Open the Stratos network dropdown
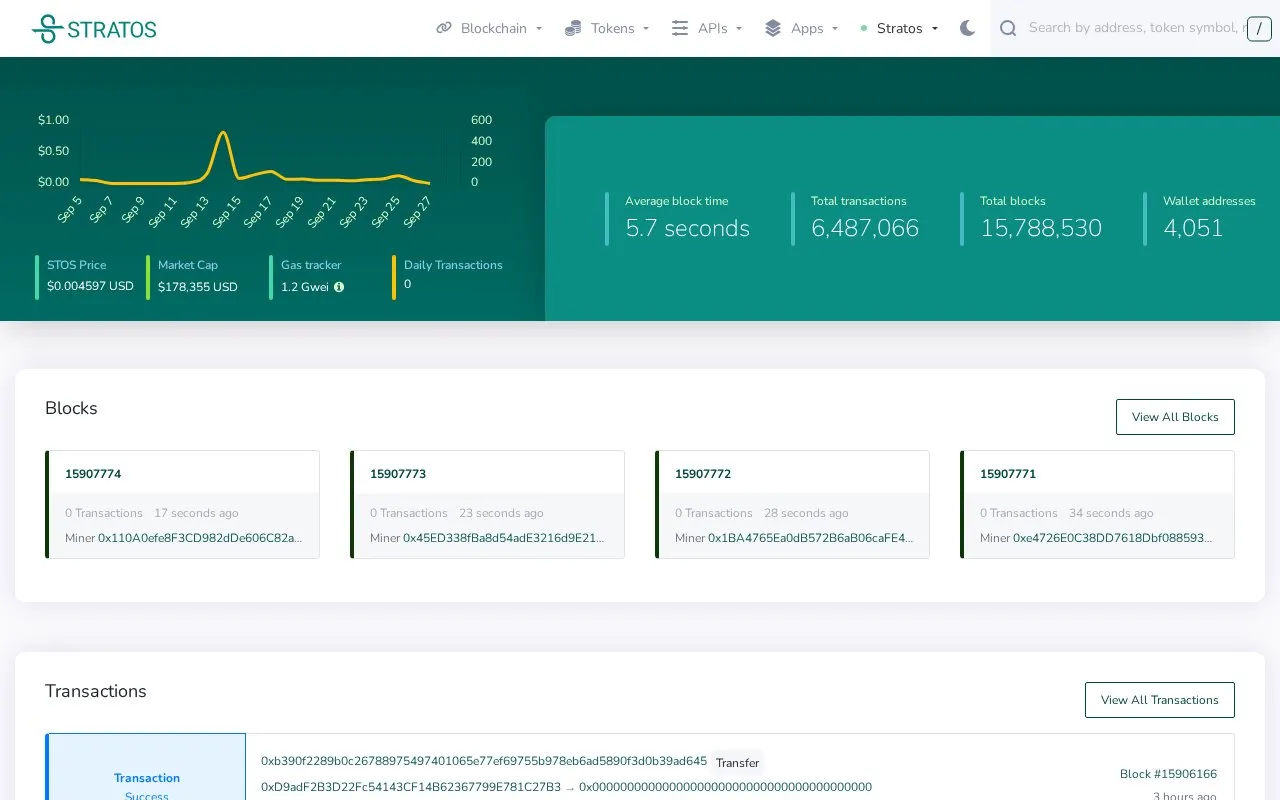The image size is (1280, 800). 900,28
